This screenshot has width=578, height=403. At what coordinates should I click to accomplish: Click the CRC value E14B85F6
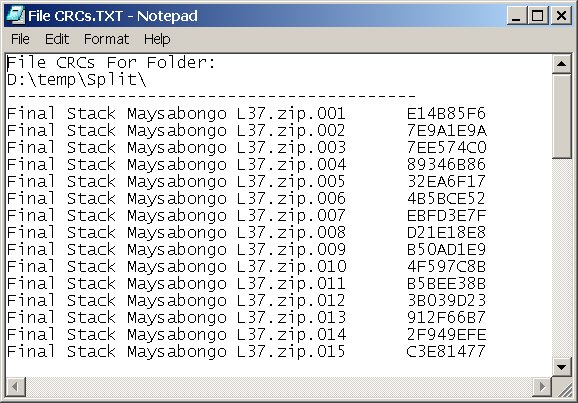(x=446, y=114)
